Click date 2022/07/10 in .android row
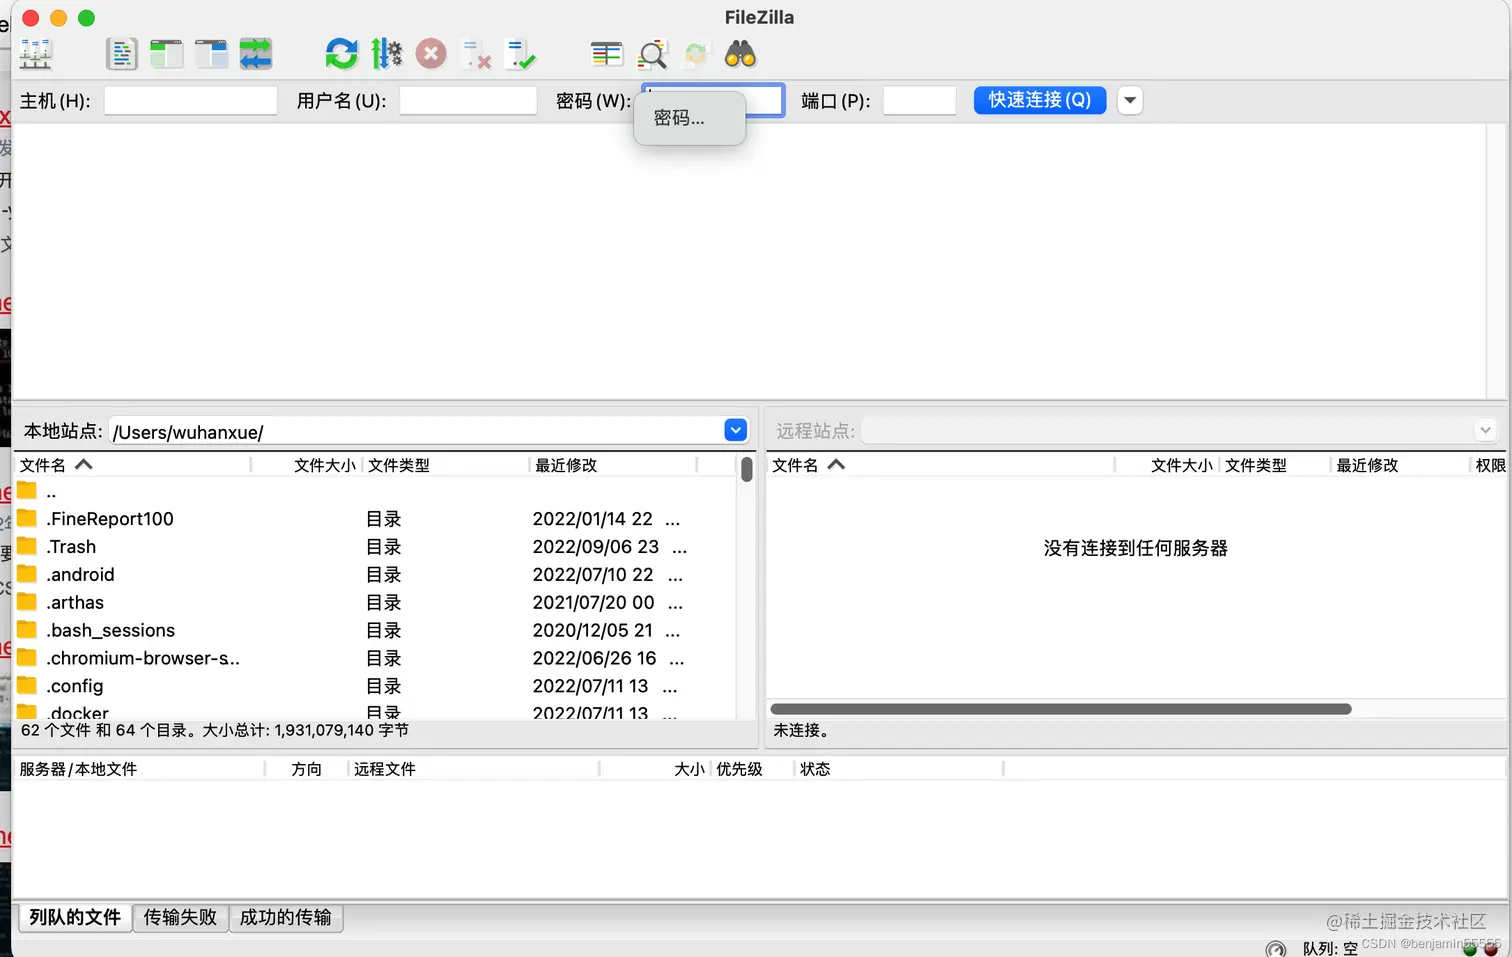This screenshot has width=1512, height=957. coord(593,575)
